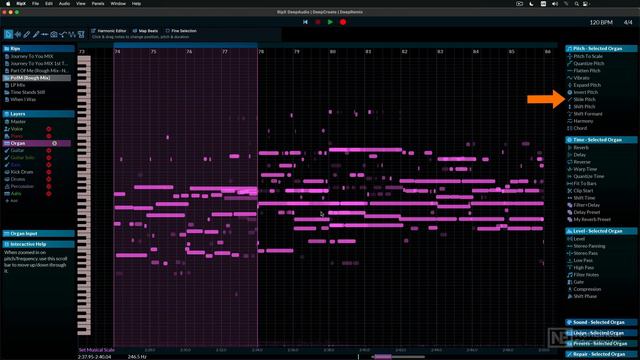Select the Master layer

pos(18,122)
